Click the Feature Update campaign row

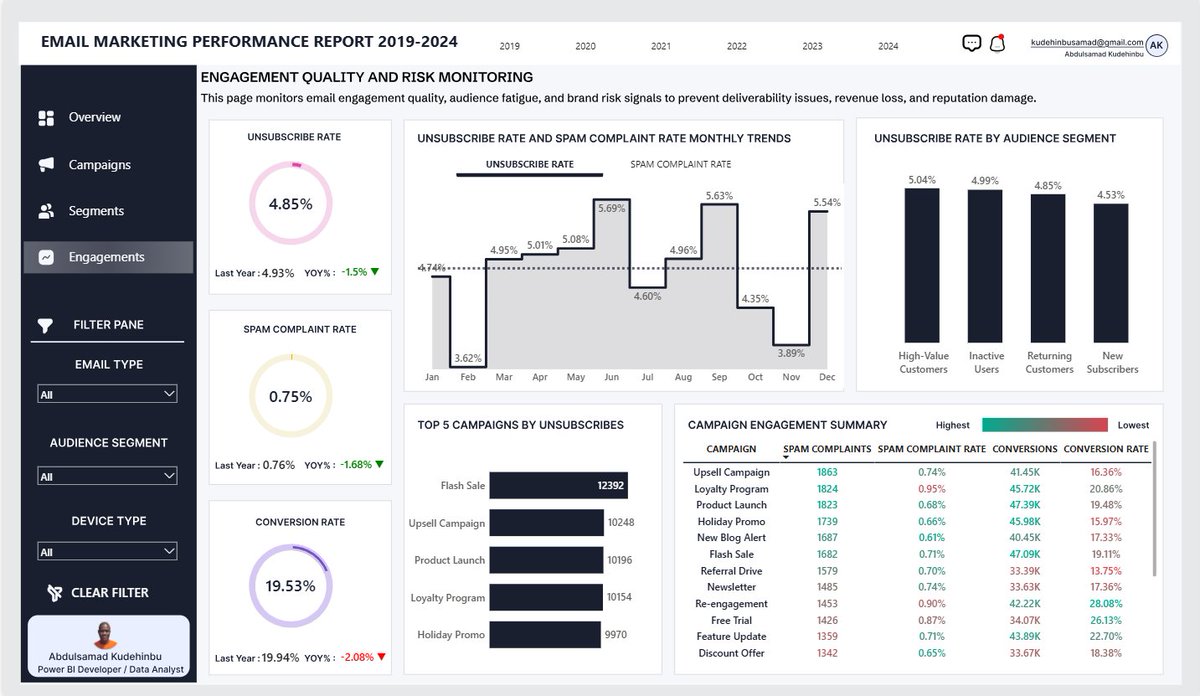click(917, 637)
